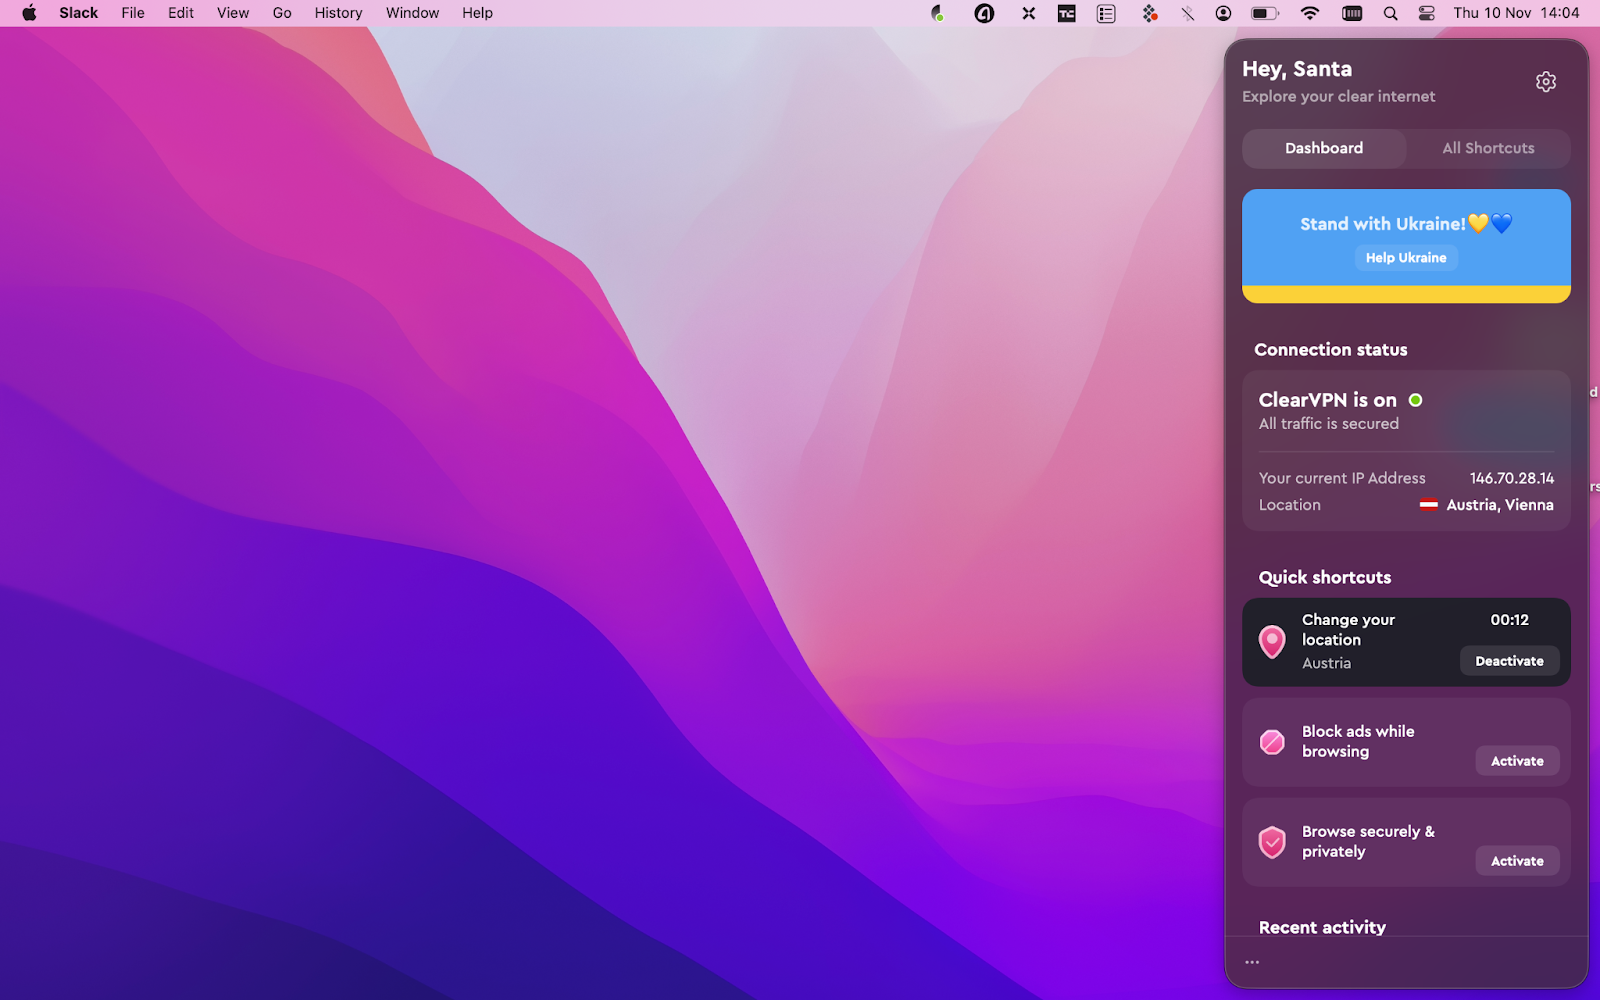
Task: Click the checklist menu bar icon
Action: click(1106, 13)
